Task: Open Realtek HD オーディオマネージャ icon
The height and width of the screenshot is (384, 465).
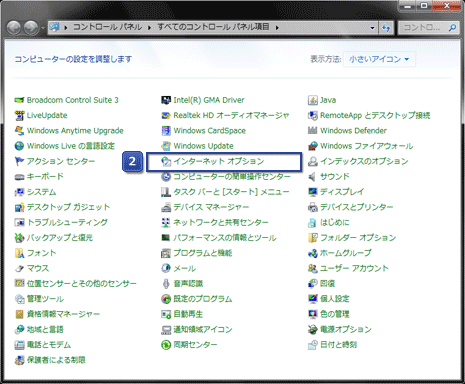Action: point(166,115)
